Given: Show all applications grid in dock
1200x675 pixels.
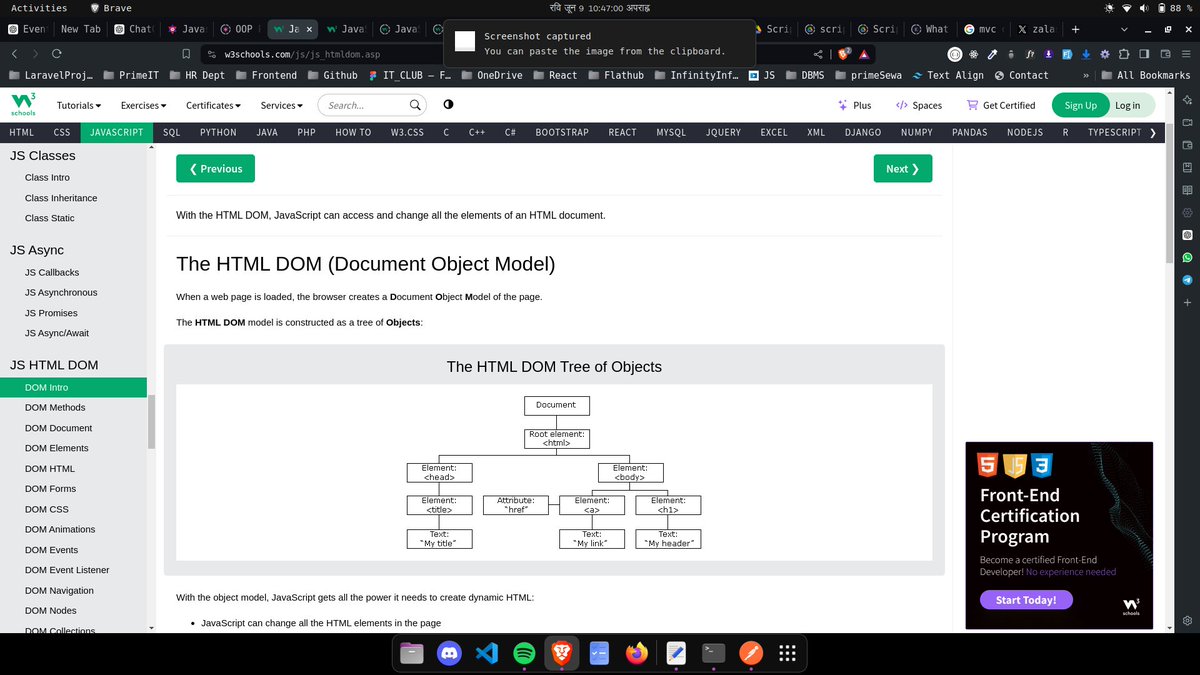Looking at the screenshot, I should tap(787, 653).
